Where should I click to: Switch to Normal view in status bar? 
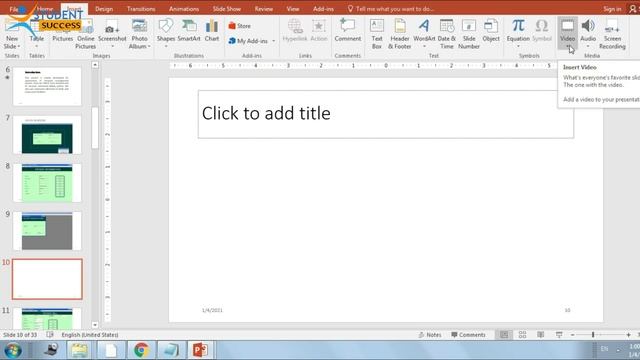click(504, 335)
